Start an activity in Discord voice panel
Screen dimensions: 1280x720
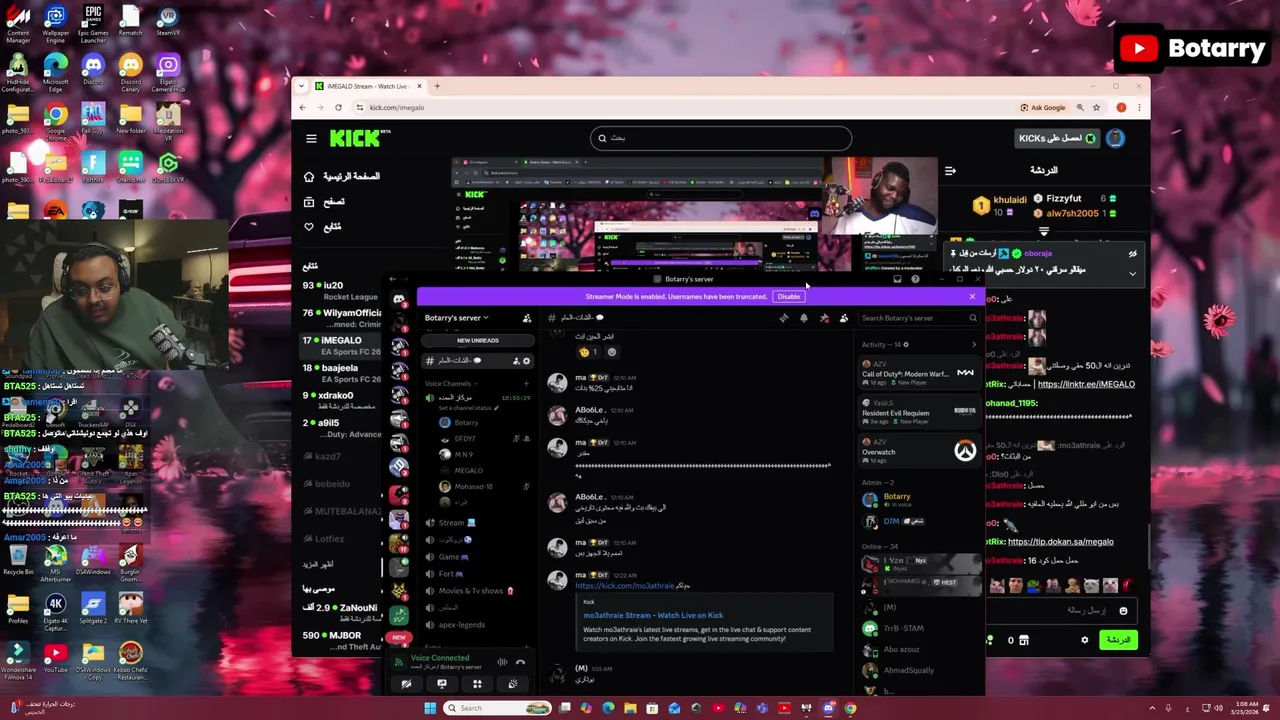point(477,684)
